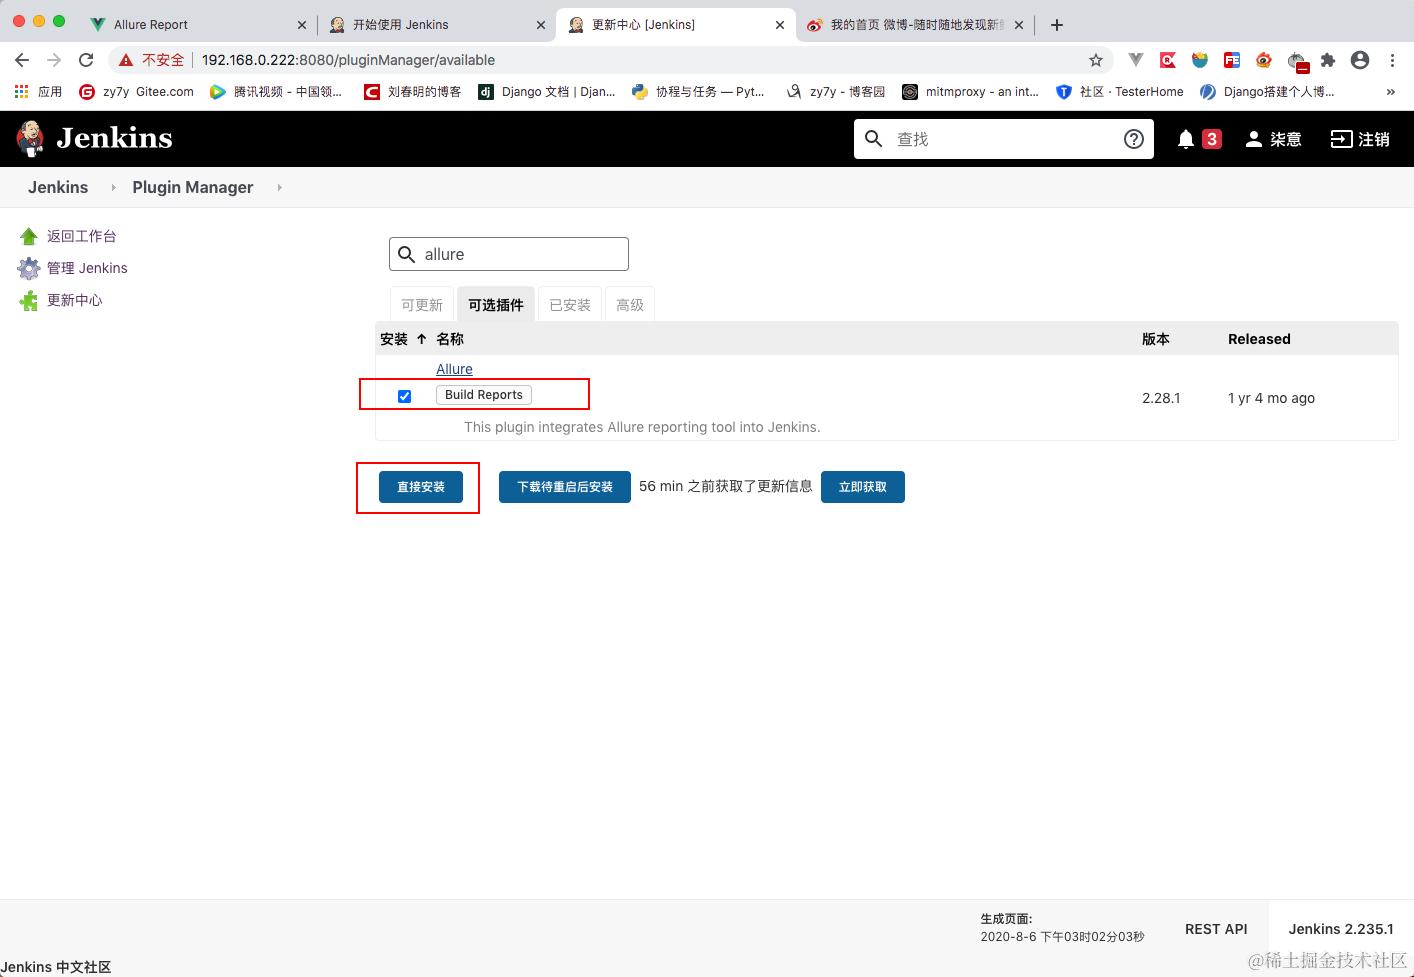
Task: Open the 应用 apps grid bookmark
Action: (38, 91)
